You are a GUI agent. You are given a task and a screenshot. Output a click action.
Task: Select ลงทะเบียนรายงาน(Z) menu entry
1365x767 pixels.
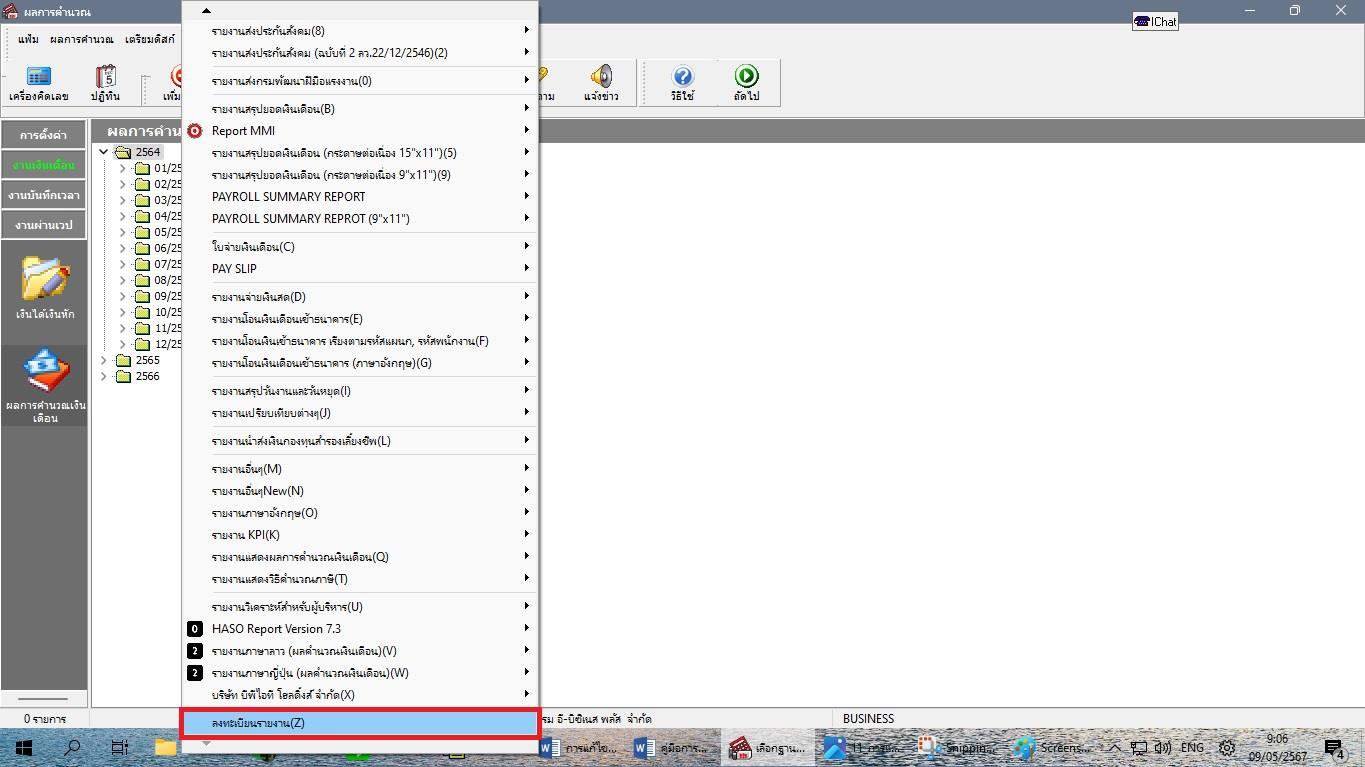pos(359,722)
